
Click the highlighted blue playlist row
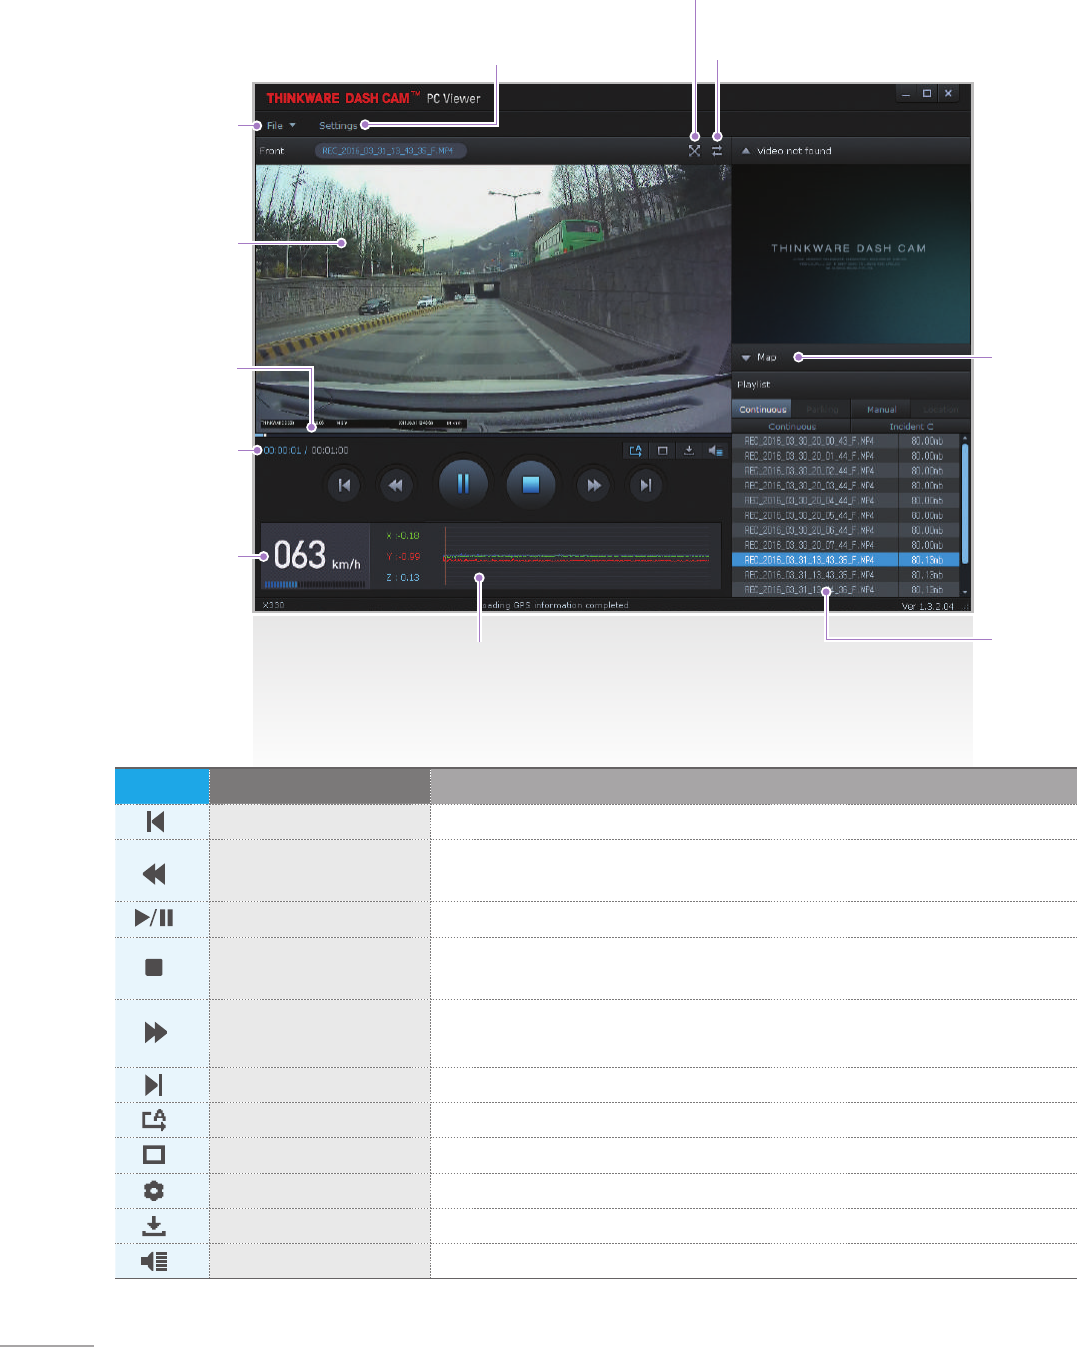[x=846, y=560]
